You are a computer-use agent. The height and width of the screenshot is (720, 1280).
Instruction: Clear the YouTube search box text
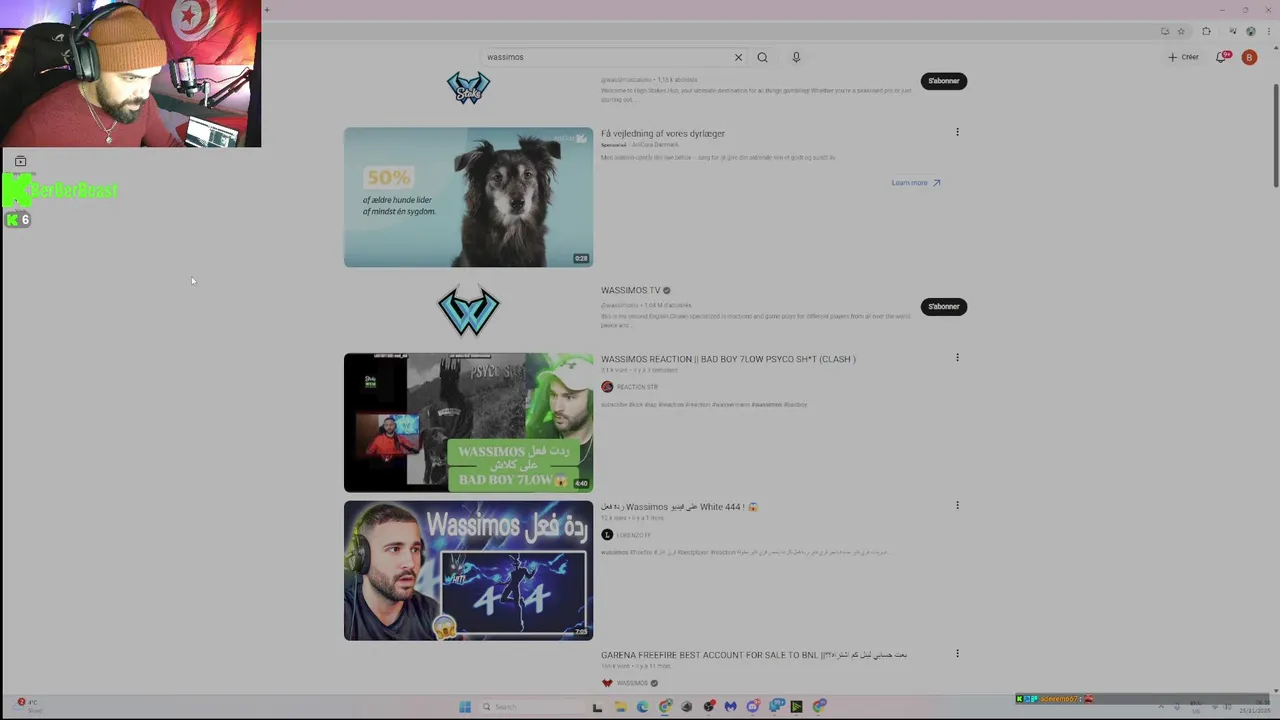coord(738,57)
